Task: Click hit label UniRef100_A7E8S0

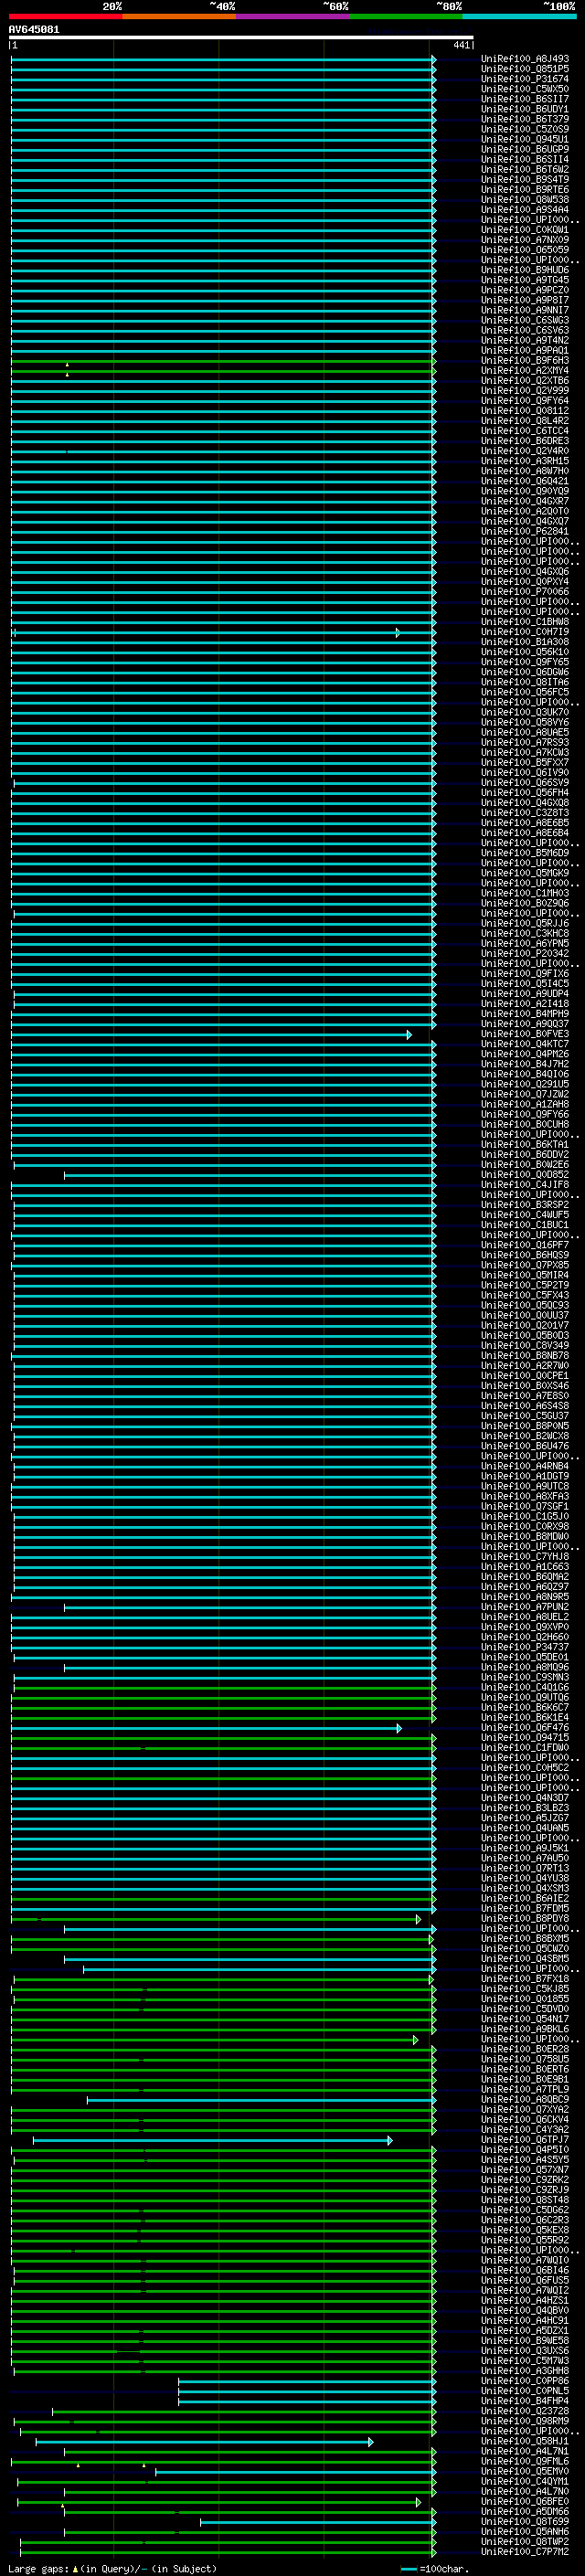Action: [525, 1396]
